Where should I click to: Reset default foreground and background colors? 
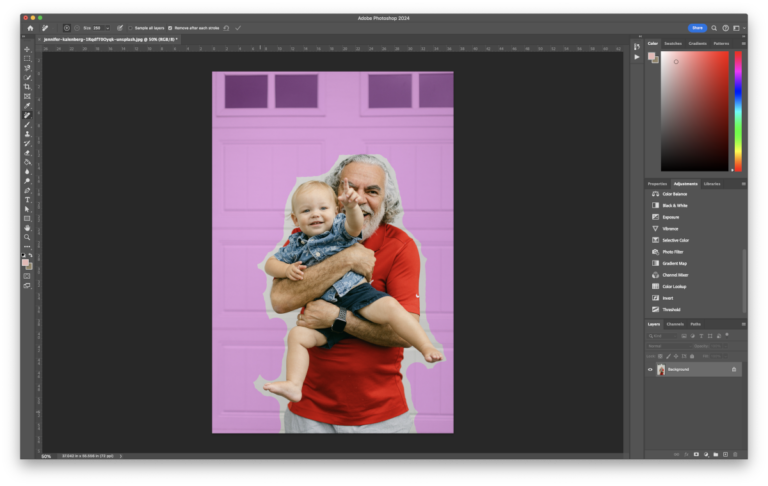[x=24, y=255]
